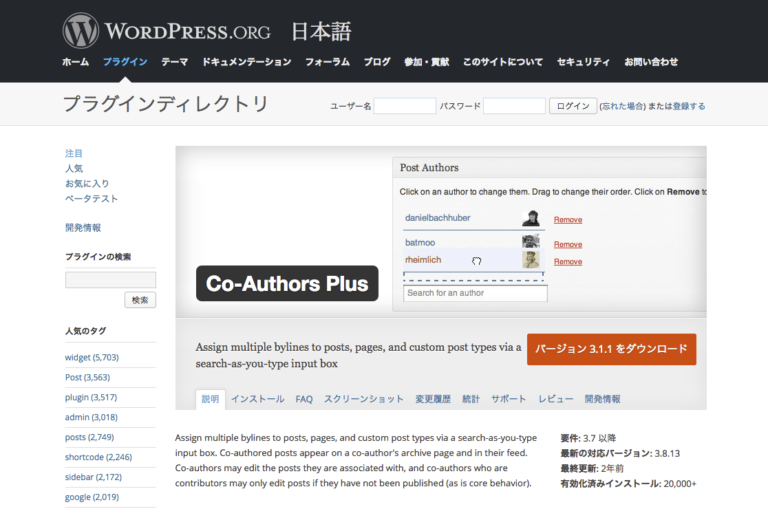This screenshot has height=509, width=768.
Task: Open the 注目 sidebar link
Action: (74, 153)
